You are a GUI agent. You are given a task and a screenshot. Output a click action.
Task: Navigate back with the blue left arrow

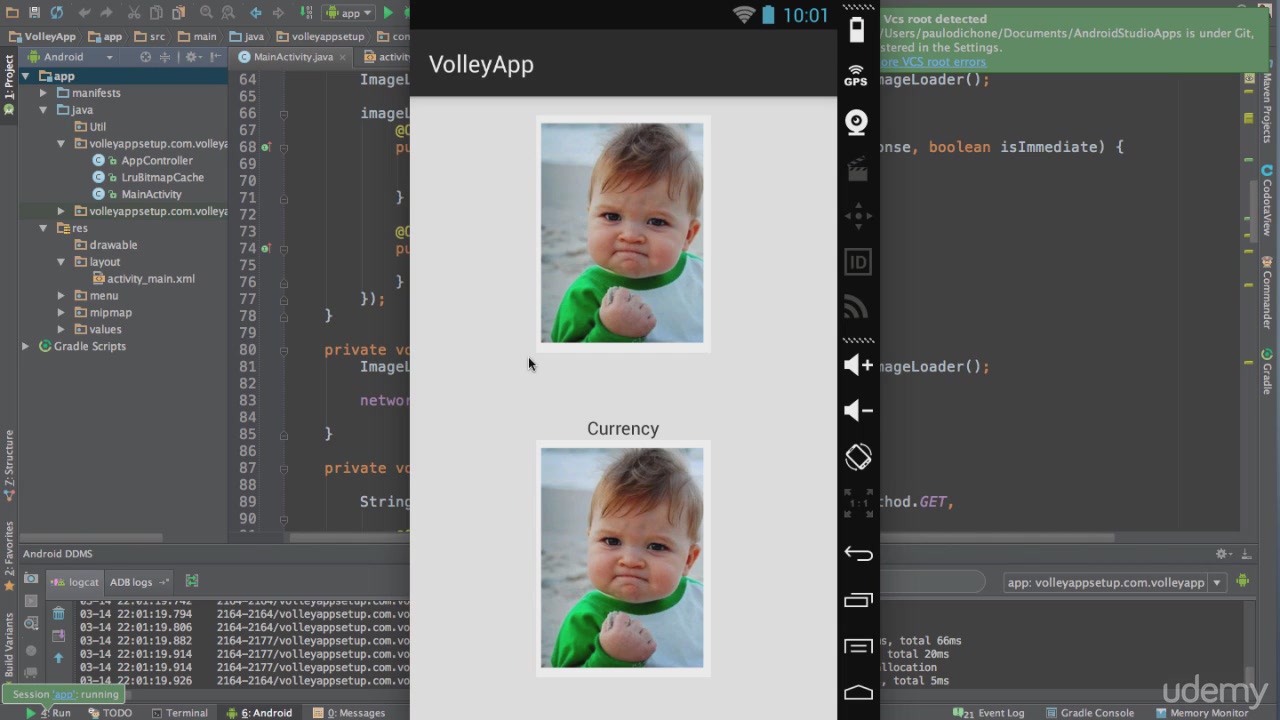point(256,13)
